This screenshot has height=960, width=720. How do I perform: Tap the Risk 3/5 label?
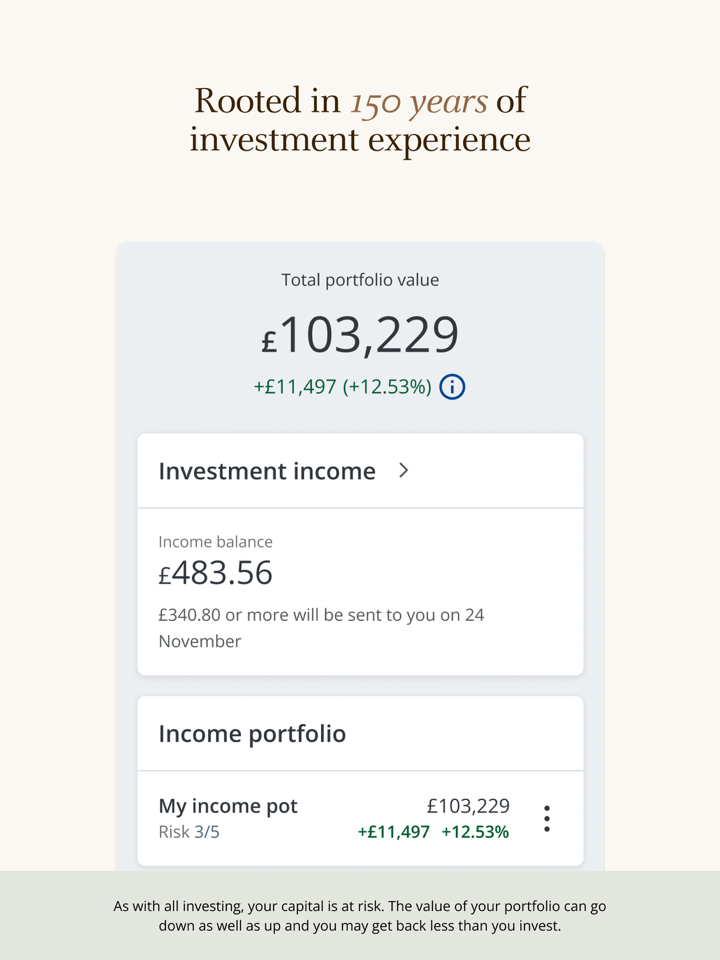pyautogui.click(x=189, y=832)
